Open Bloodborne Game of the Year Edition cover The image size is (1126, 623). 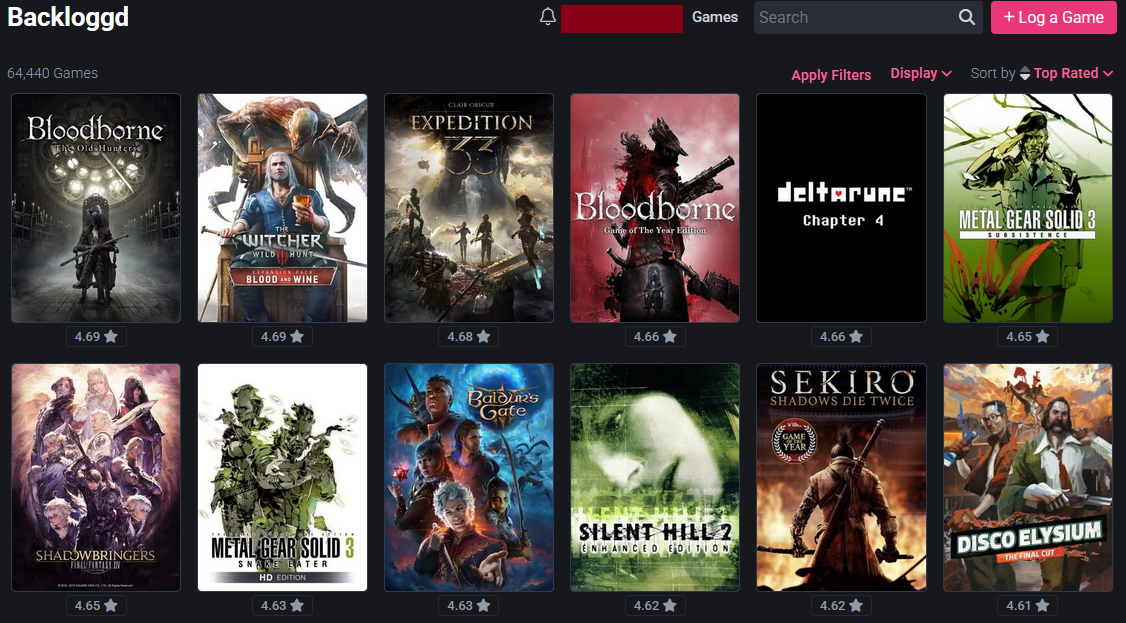point(655,208)
